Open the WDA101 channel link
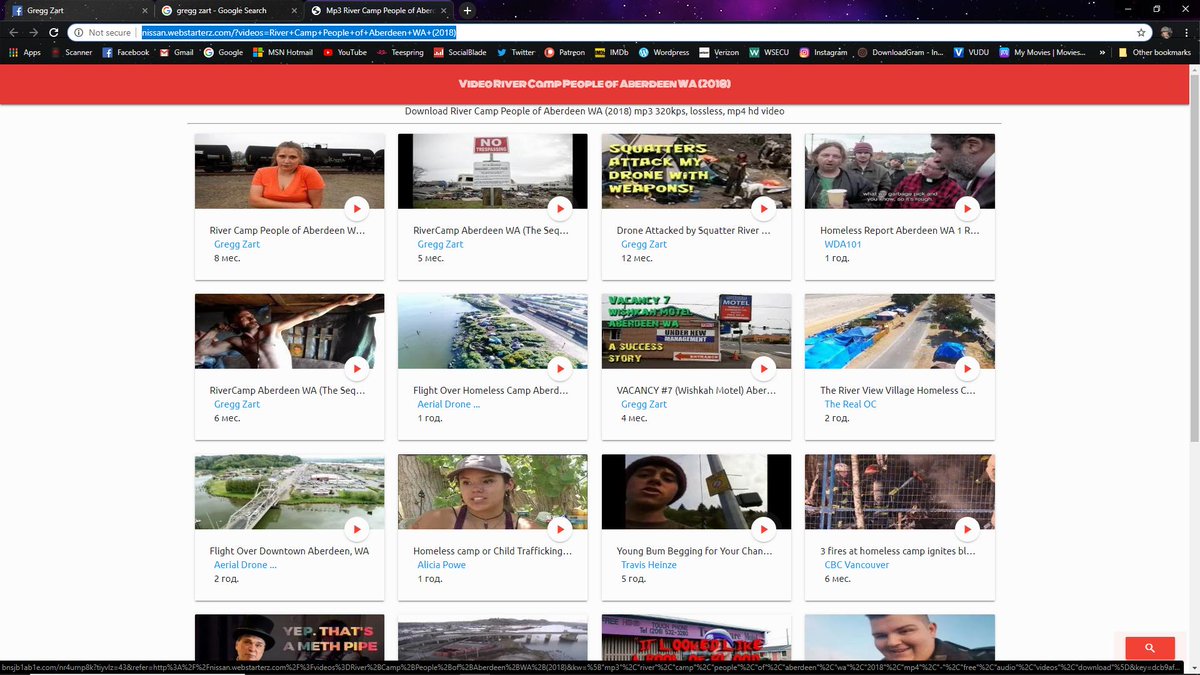The height and width of the screenshot is (675, 1200). (842, 244)
